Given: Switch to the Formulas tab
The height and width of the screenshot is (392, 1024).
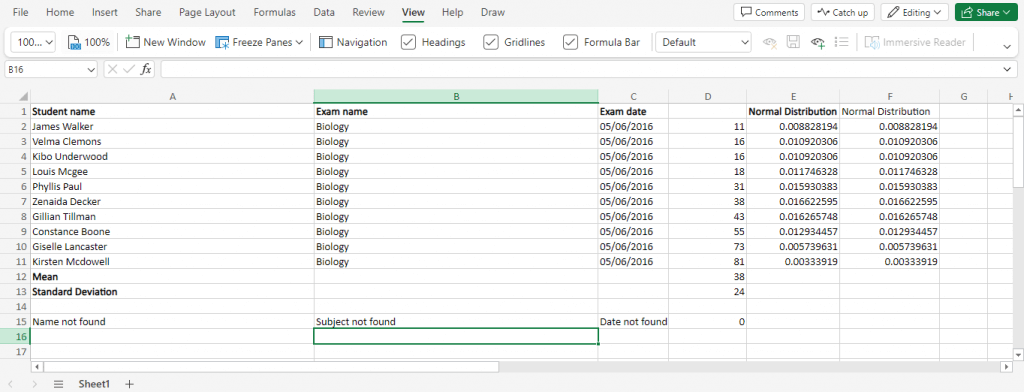Looking at the screenshot, I should (x=274, y=12).
